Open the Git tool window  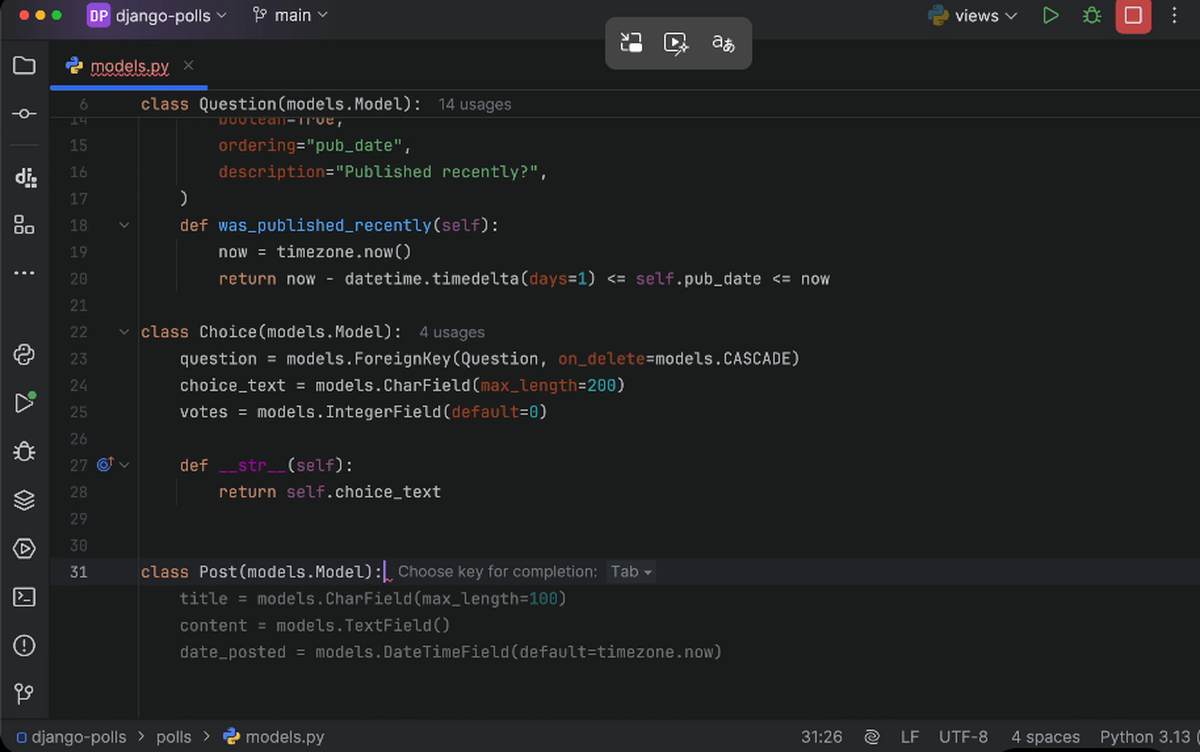tap(24, 693)
